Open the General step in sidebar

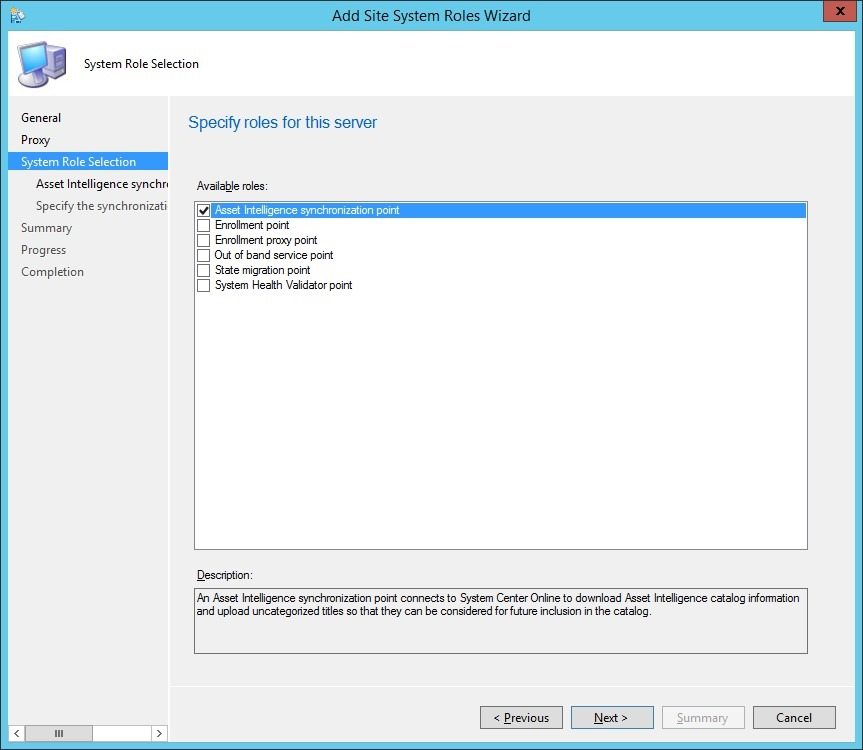point(41,118)
